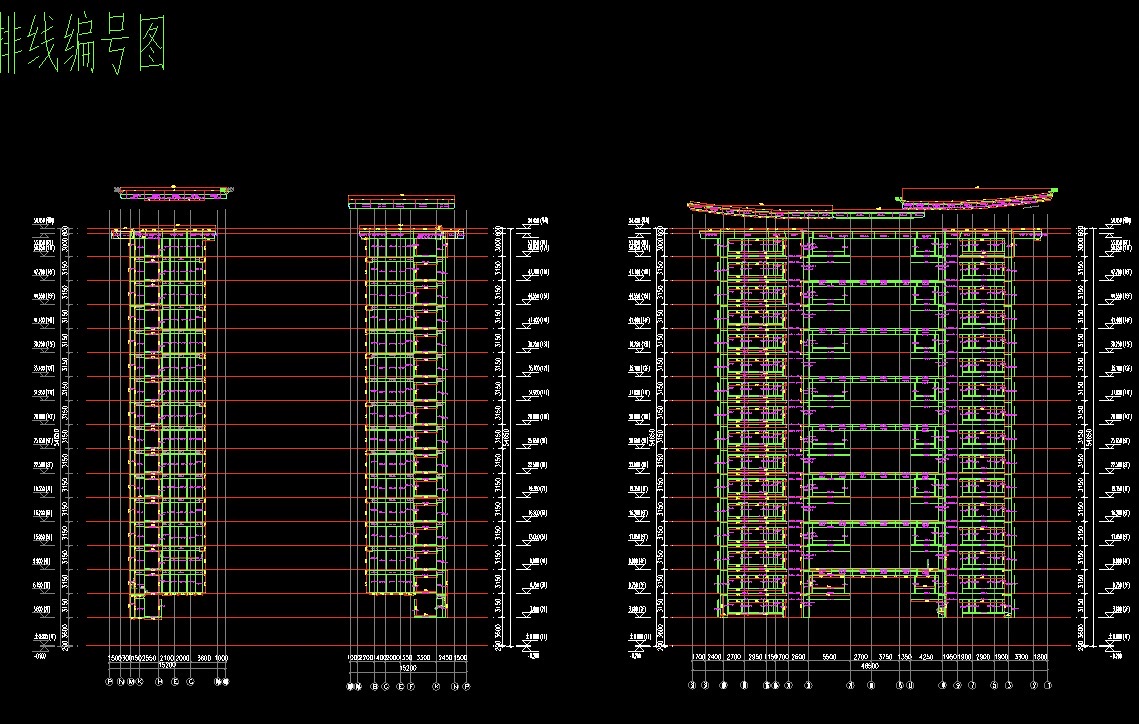Screen dimensions: 1139x724
Task: Select leftmost axis bubble under the wide elevation
Action: click(692, 686)
